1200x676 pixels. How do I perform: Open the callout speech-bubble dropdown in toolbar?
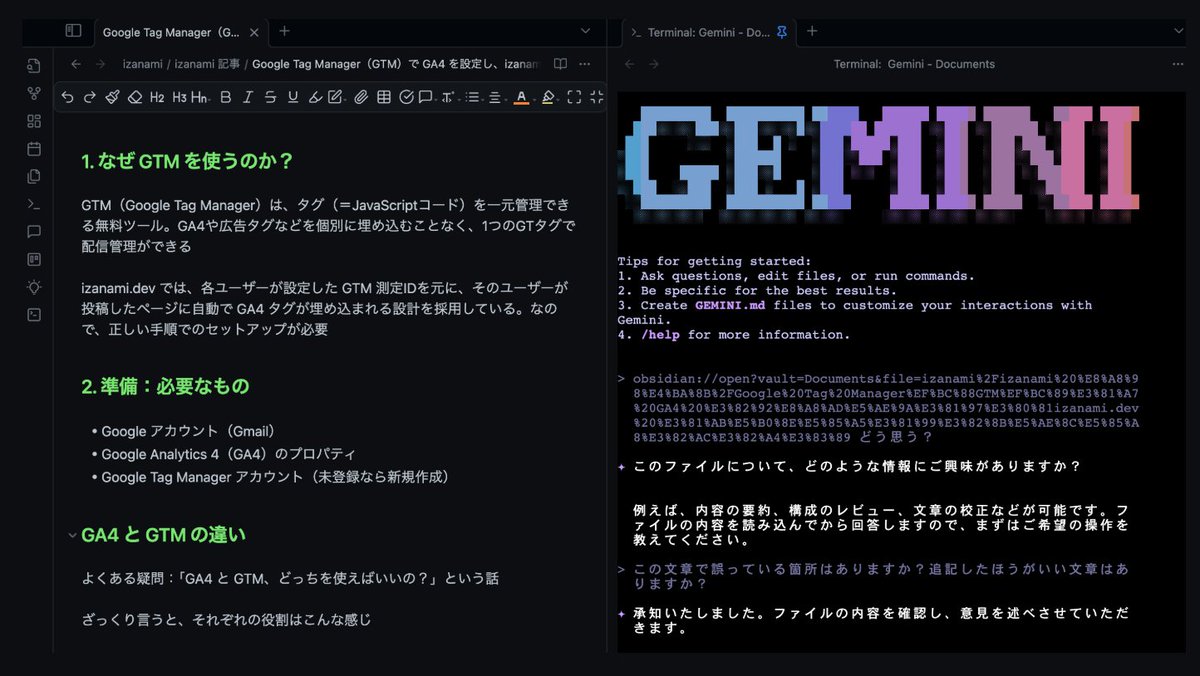[x=427, y=97]
